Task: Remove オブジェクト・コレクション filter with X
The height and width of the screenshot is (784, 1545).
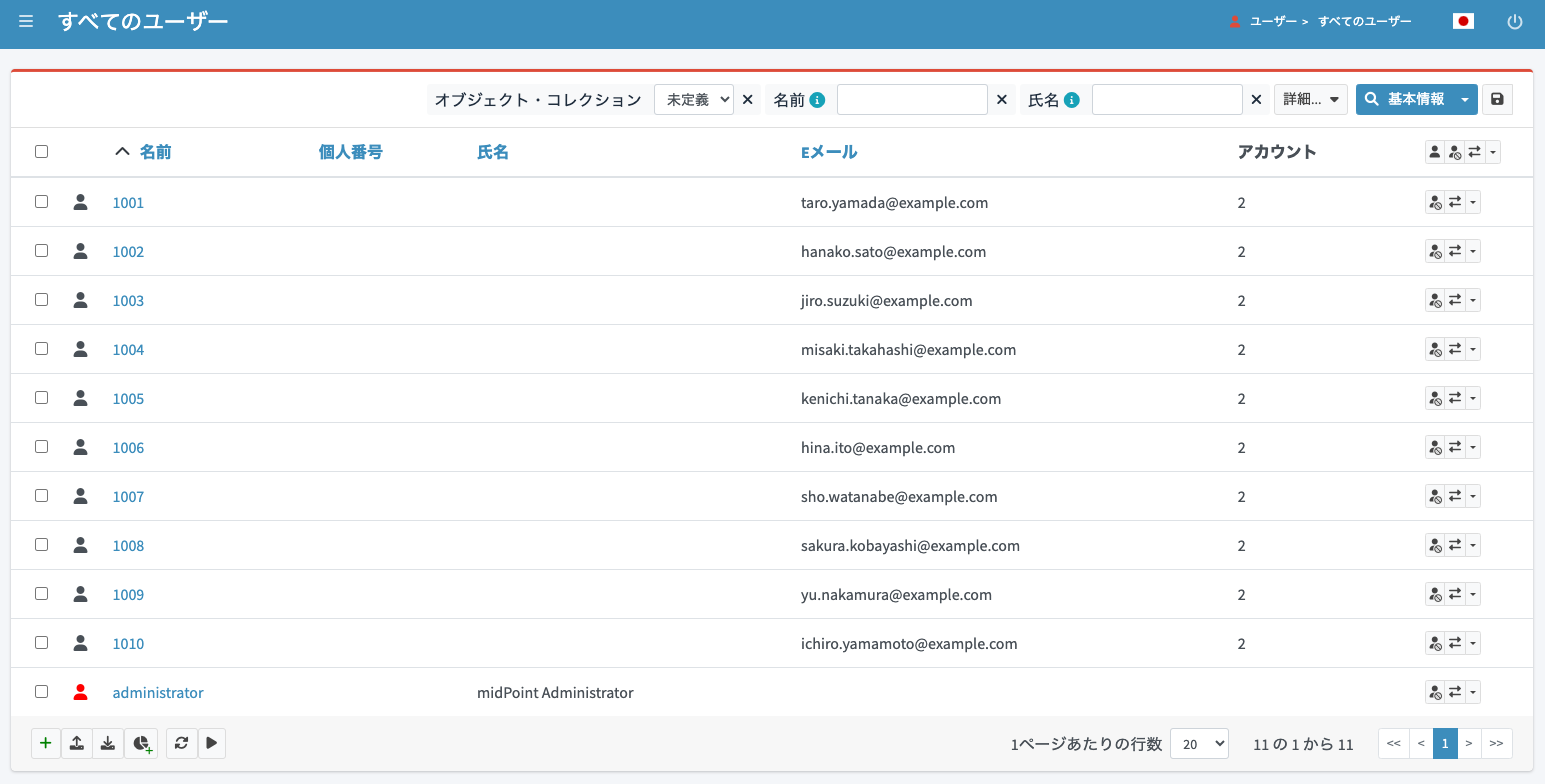Action: 747,100
